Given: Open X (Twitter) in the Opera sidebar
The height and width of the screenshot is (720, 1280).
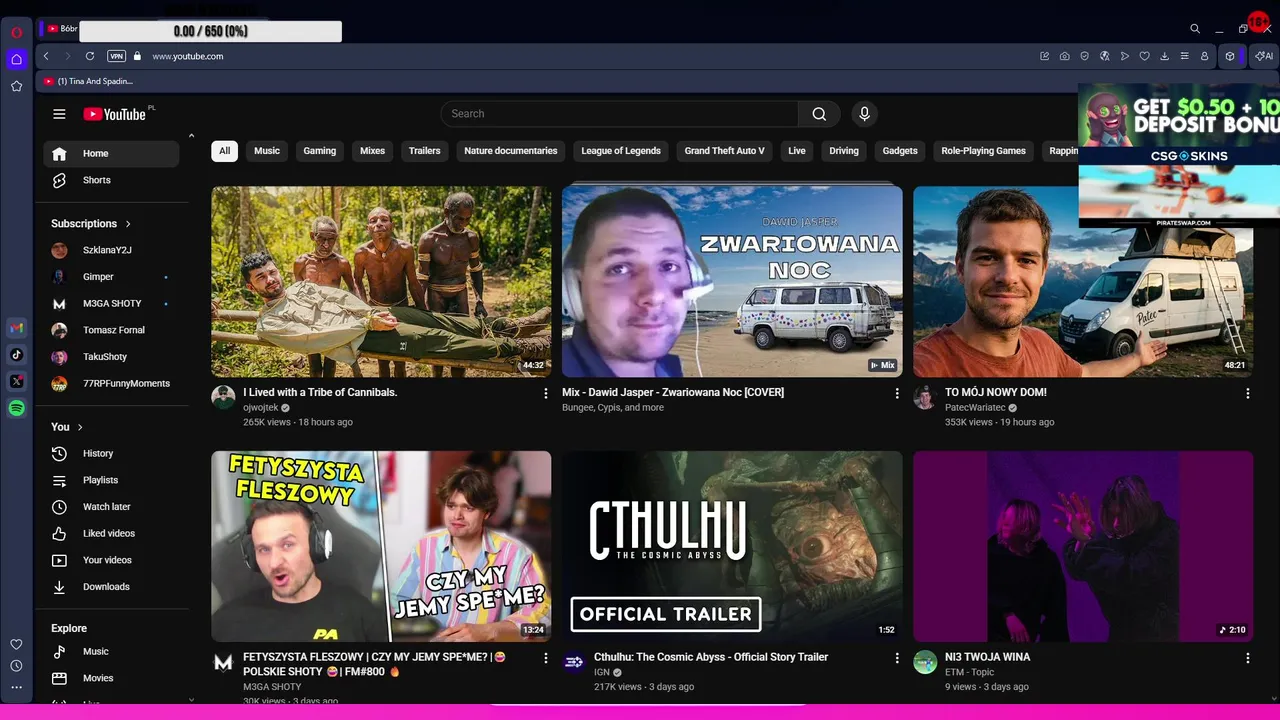Looking at the screenshot, I should click(x=16, y=381).
